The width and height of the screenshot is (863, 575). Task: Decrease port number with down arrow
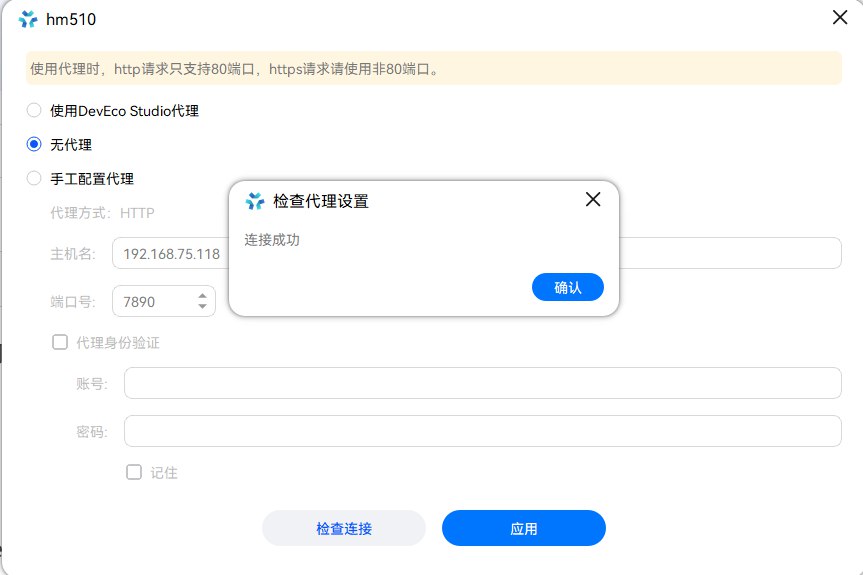(x=203, y=306)
